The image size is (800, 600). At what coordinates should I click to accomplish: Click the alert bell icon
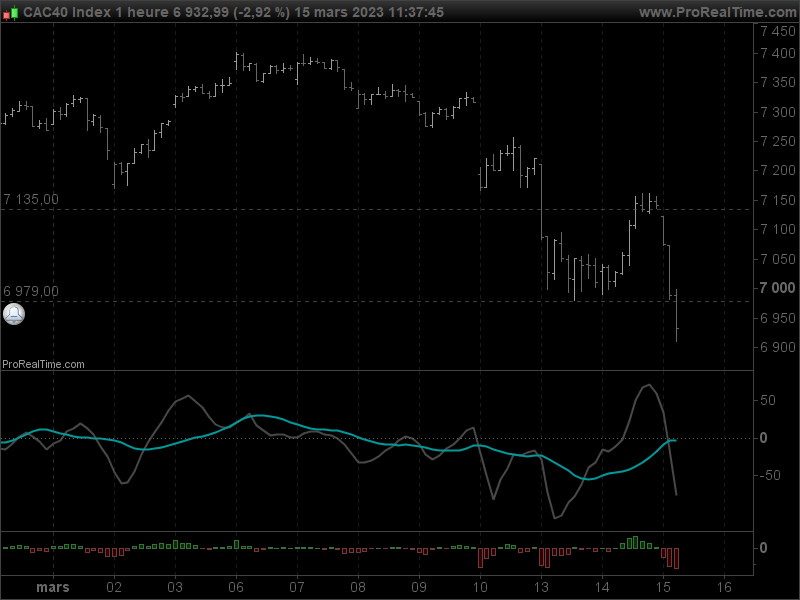click(x=14, y=314)
